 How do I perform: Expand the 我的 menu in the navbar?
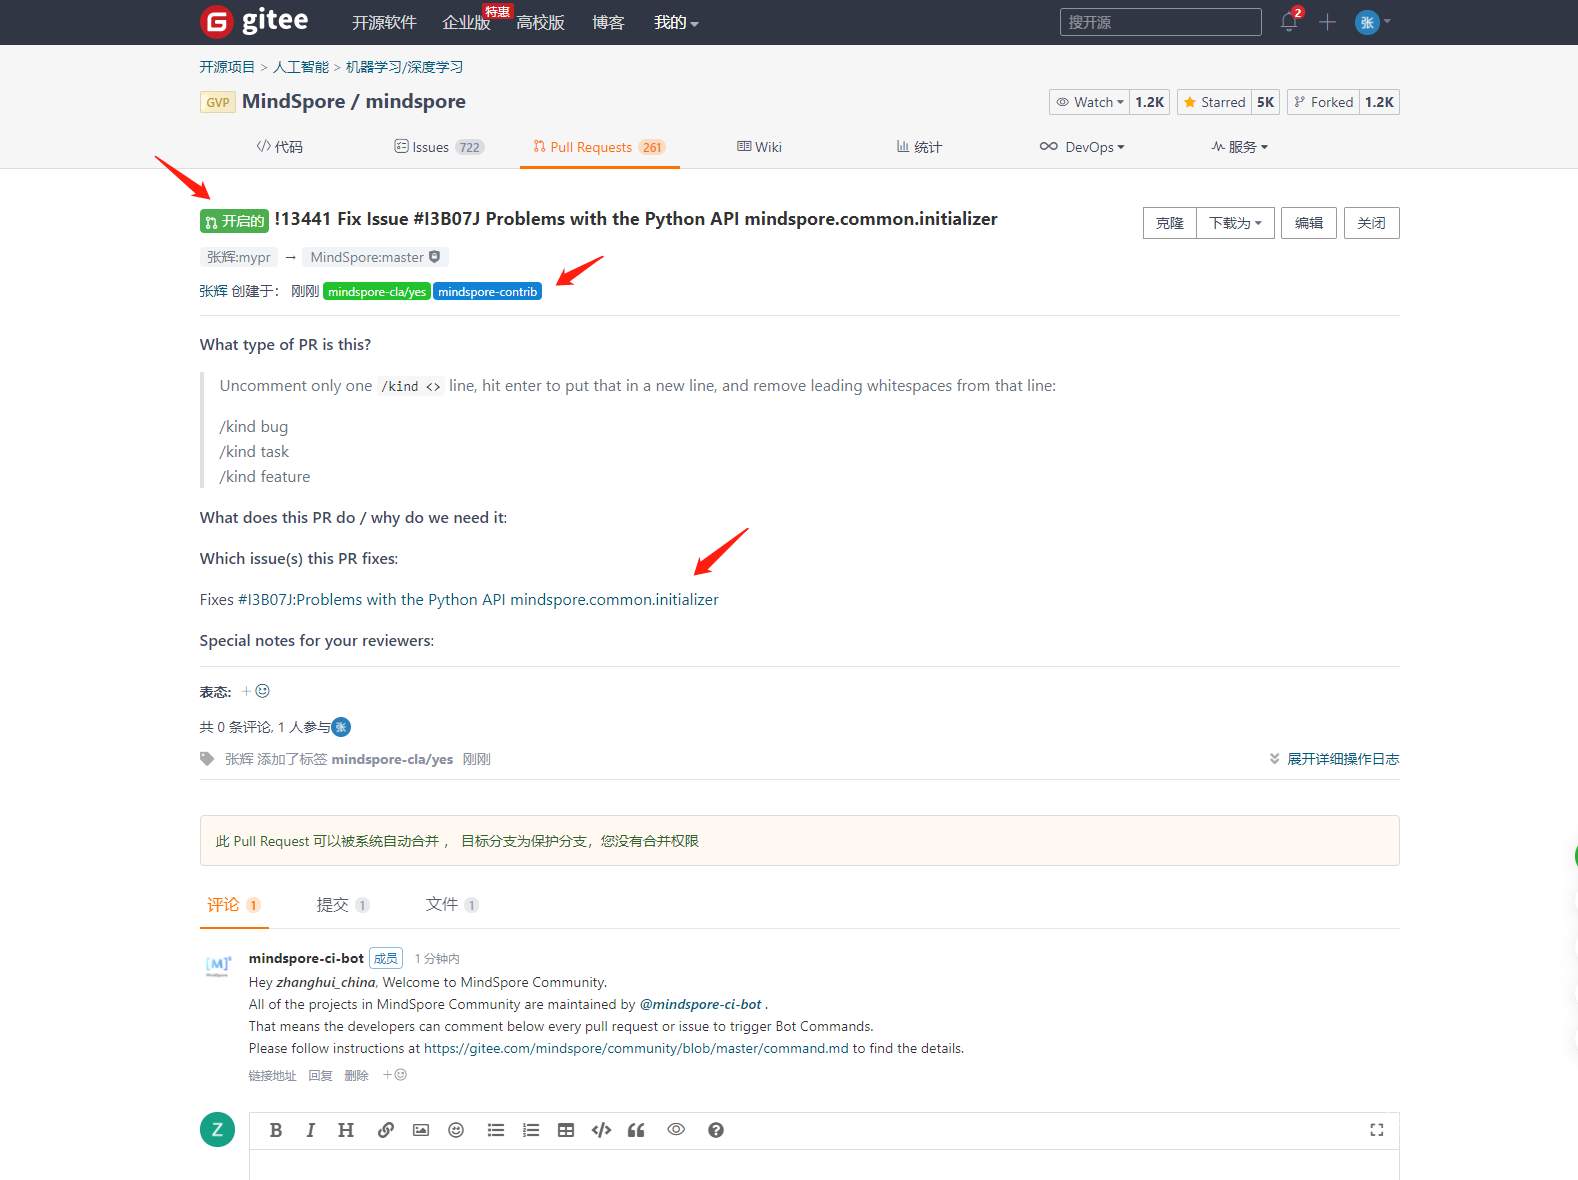tap(676, 22)
